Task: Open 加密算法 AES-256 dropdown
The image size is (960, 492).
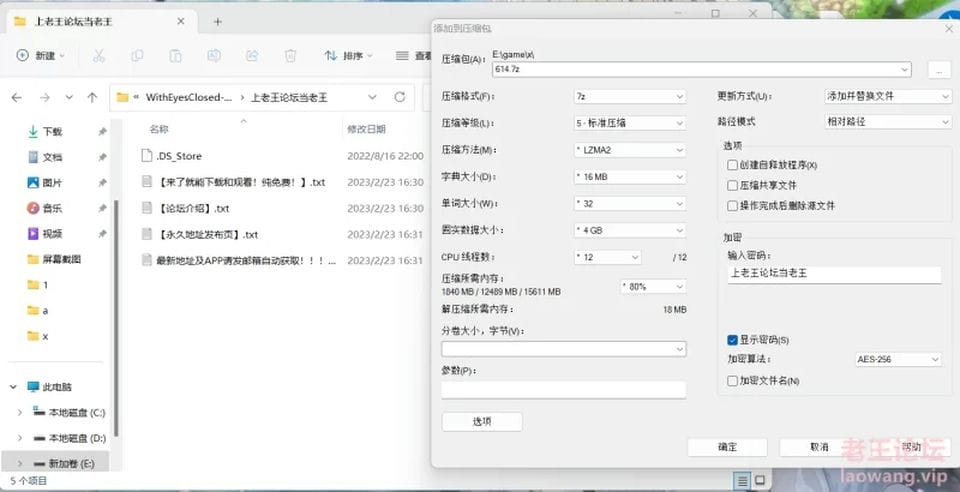Action: click(898, 359)
